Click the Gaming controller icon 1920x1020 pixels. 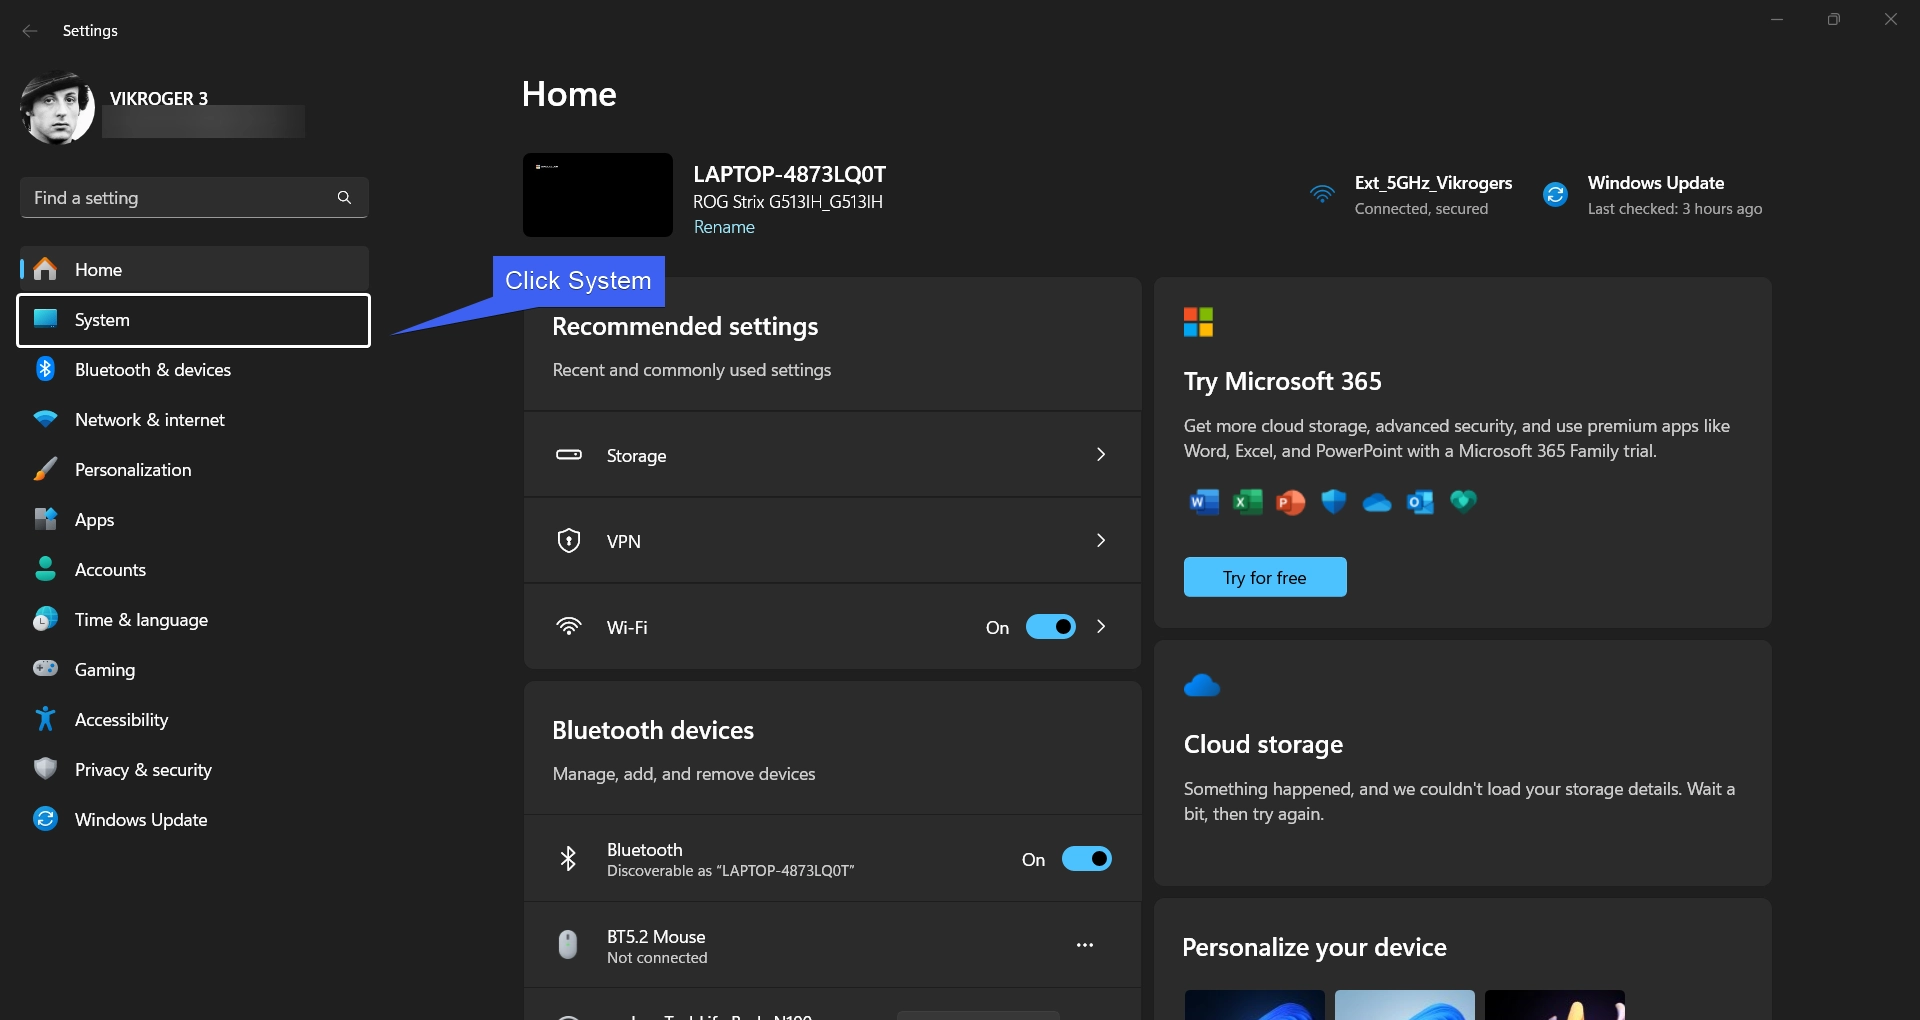pyautogui.click(x=45, y=668)
